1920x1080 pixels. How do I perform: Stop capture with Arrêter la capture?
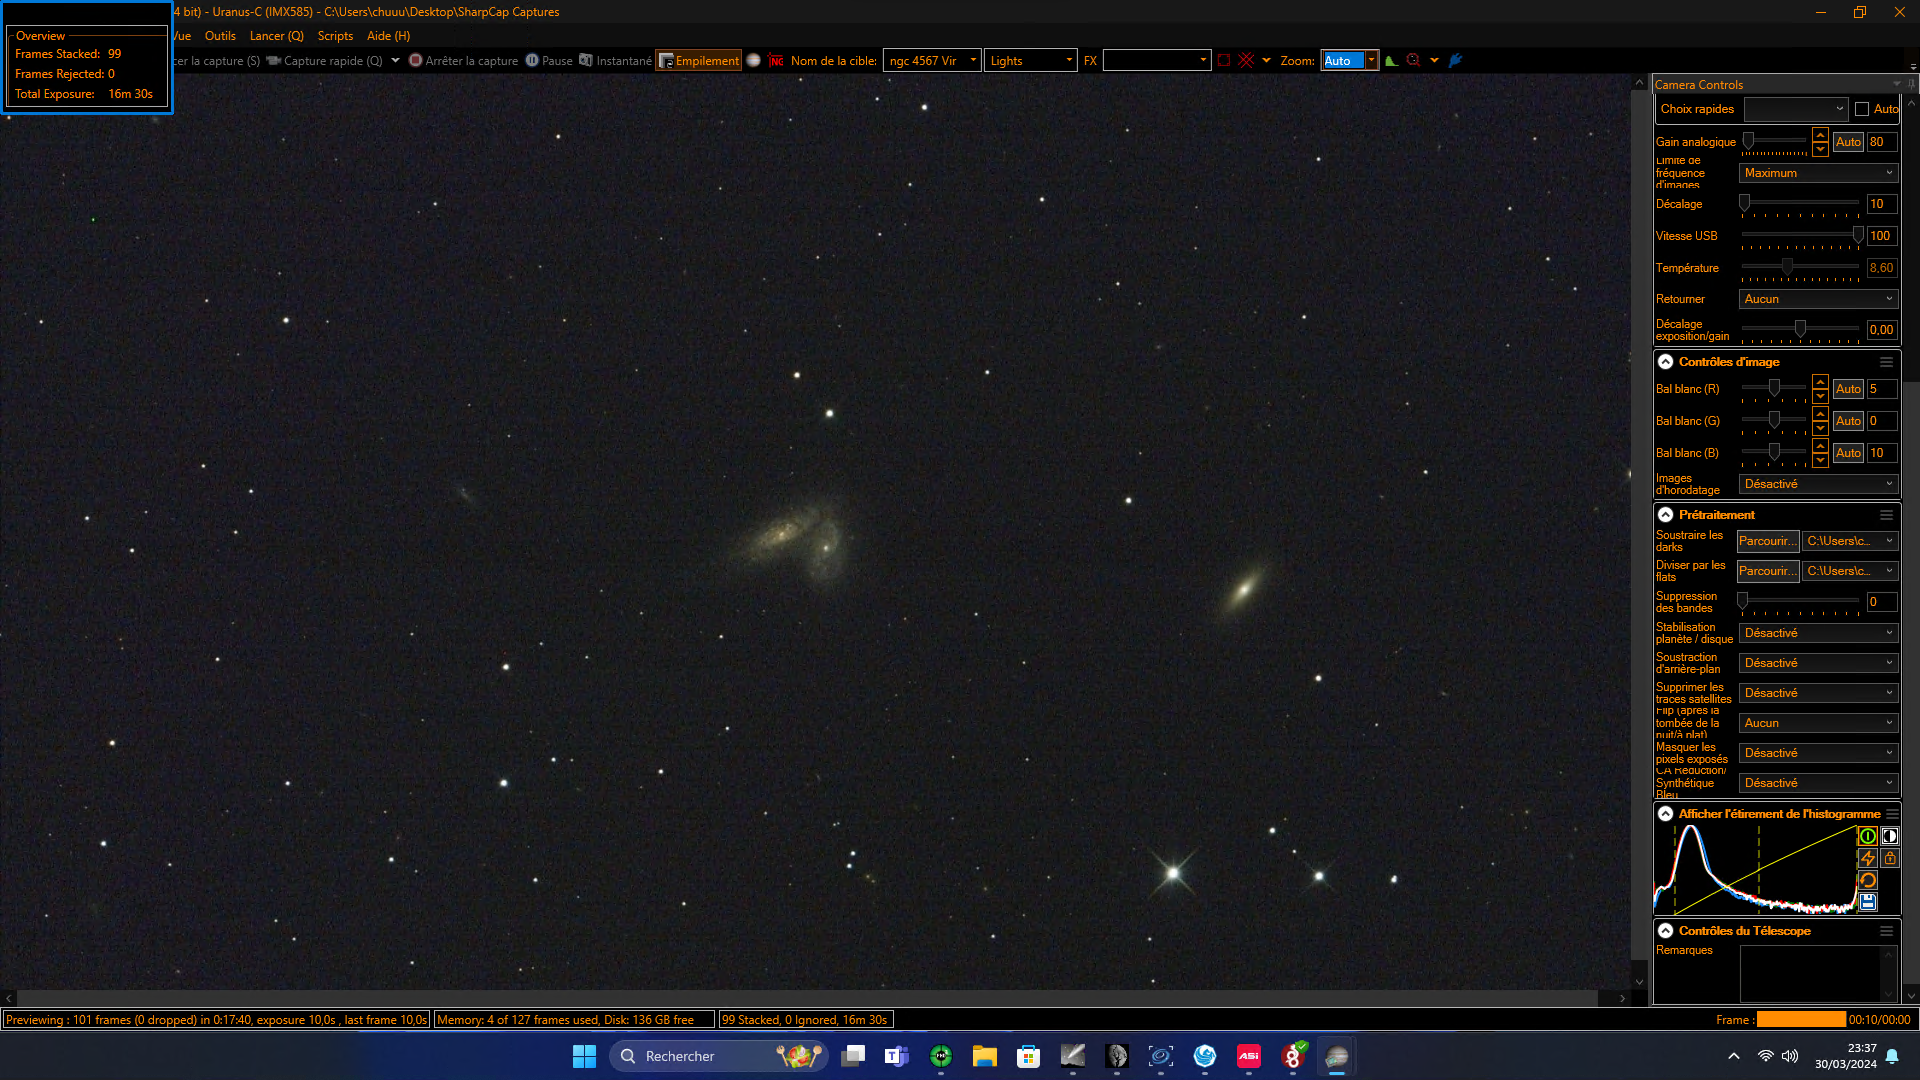coord(463,61)
